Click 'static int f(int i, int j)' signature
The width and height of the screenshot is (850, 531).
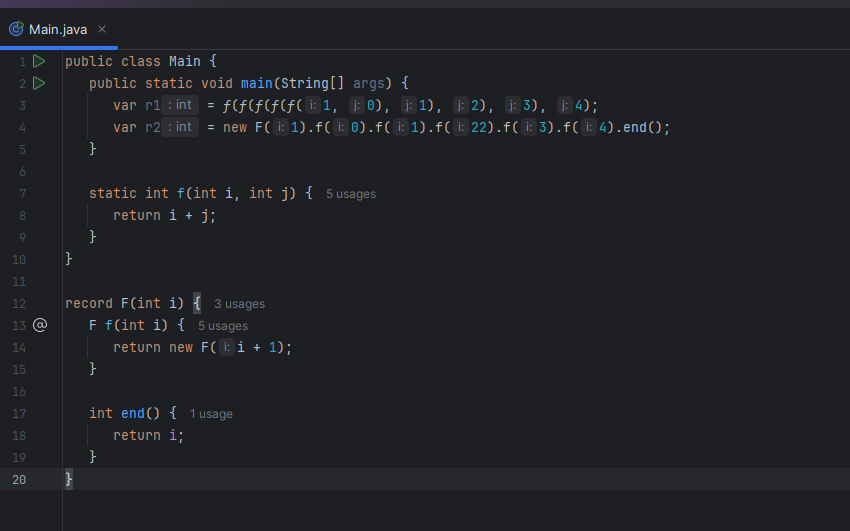point(192,193)
